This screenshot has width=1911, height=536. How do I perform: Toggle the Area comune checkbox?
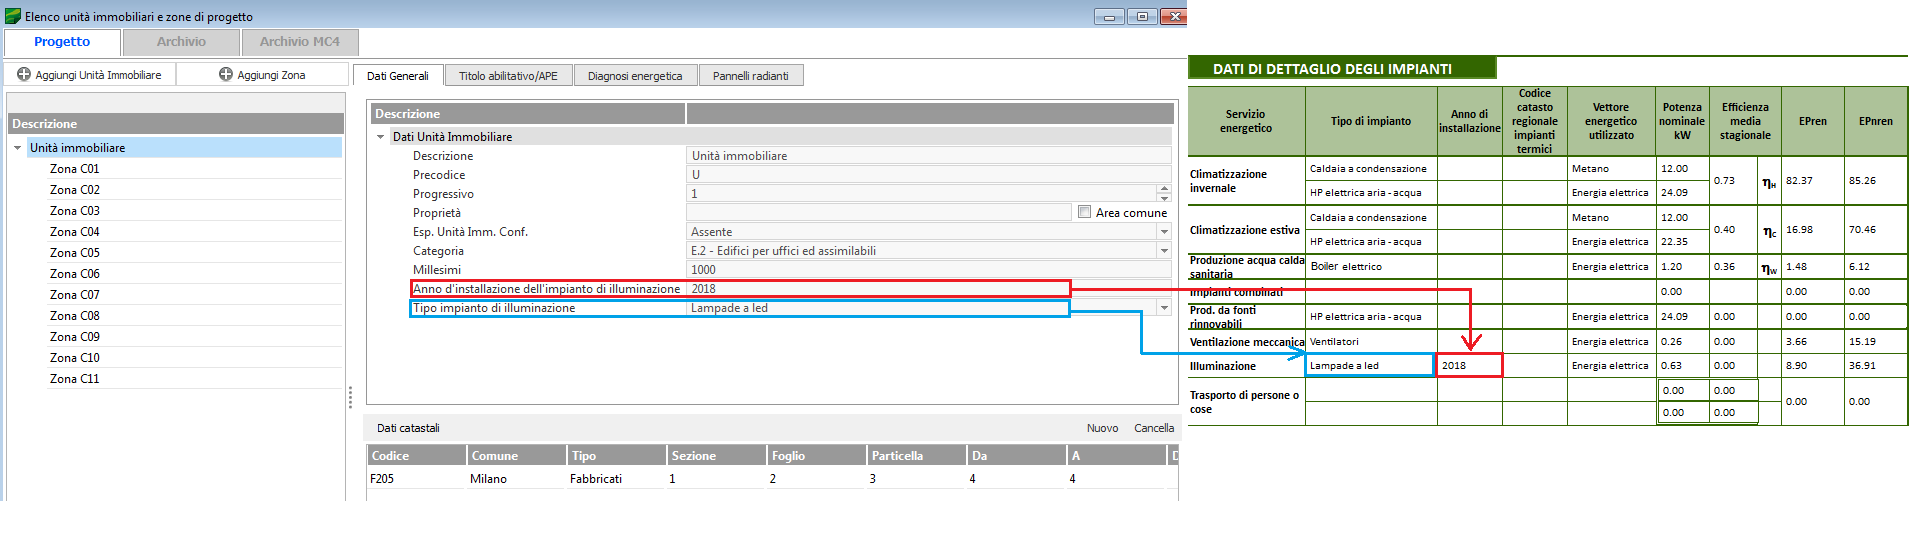click(x=1084, y=212)
